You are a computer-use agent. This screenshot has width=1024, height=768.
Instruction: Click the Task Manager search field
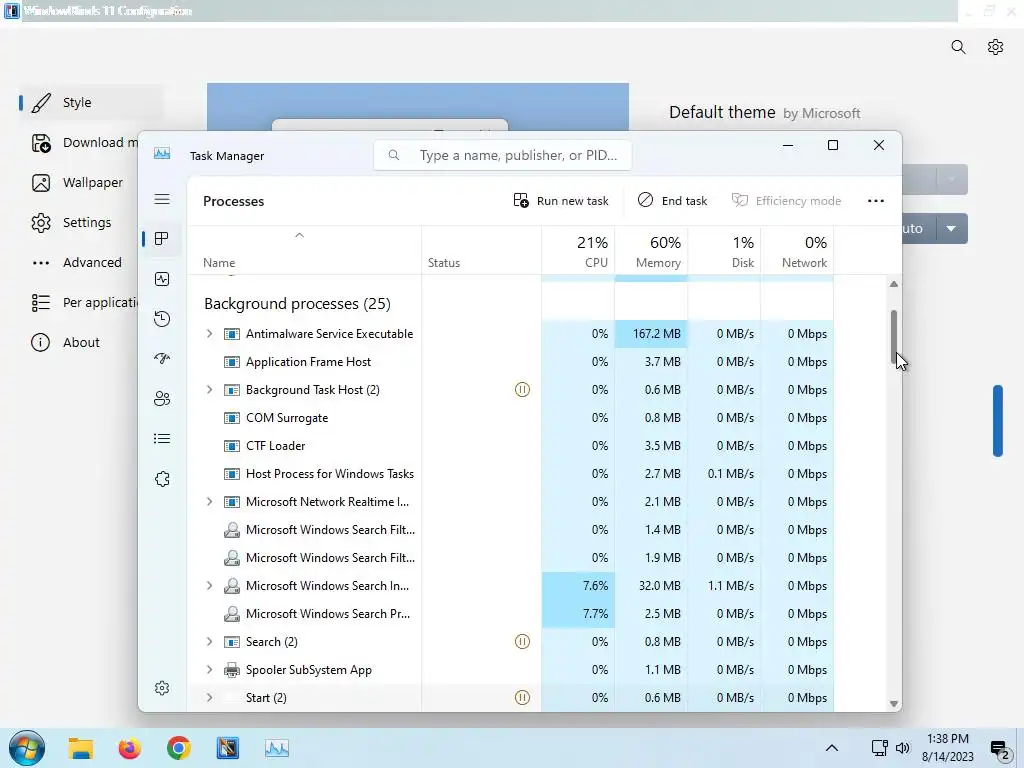point(503,155)
